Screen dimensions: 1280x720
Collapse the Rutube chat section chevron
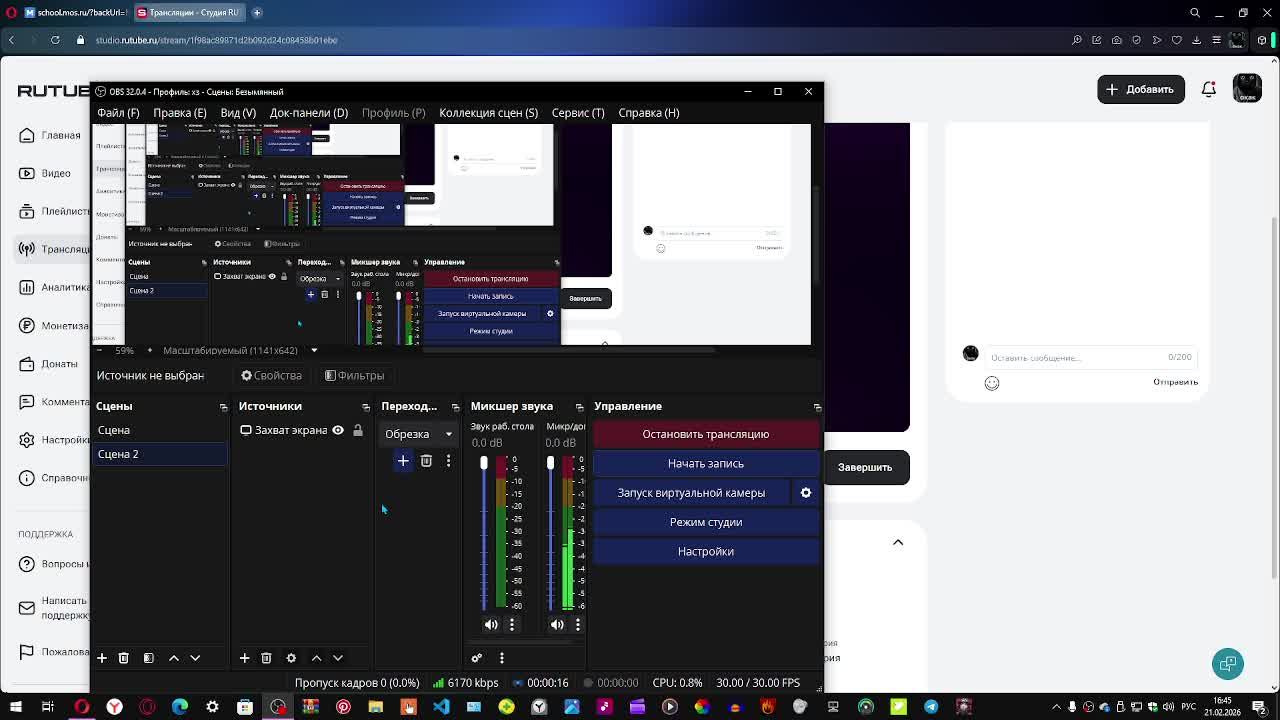[898, 542]
